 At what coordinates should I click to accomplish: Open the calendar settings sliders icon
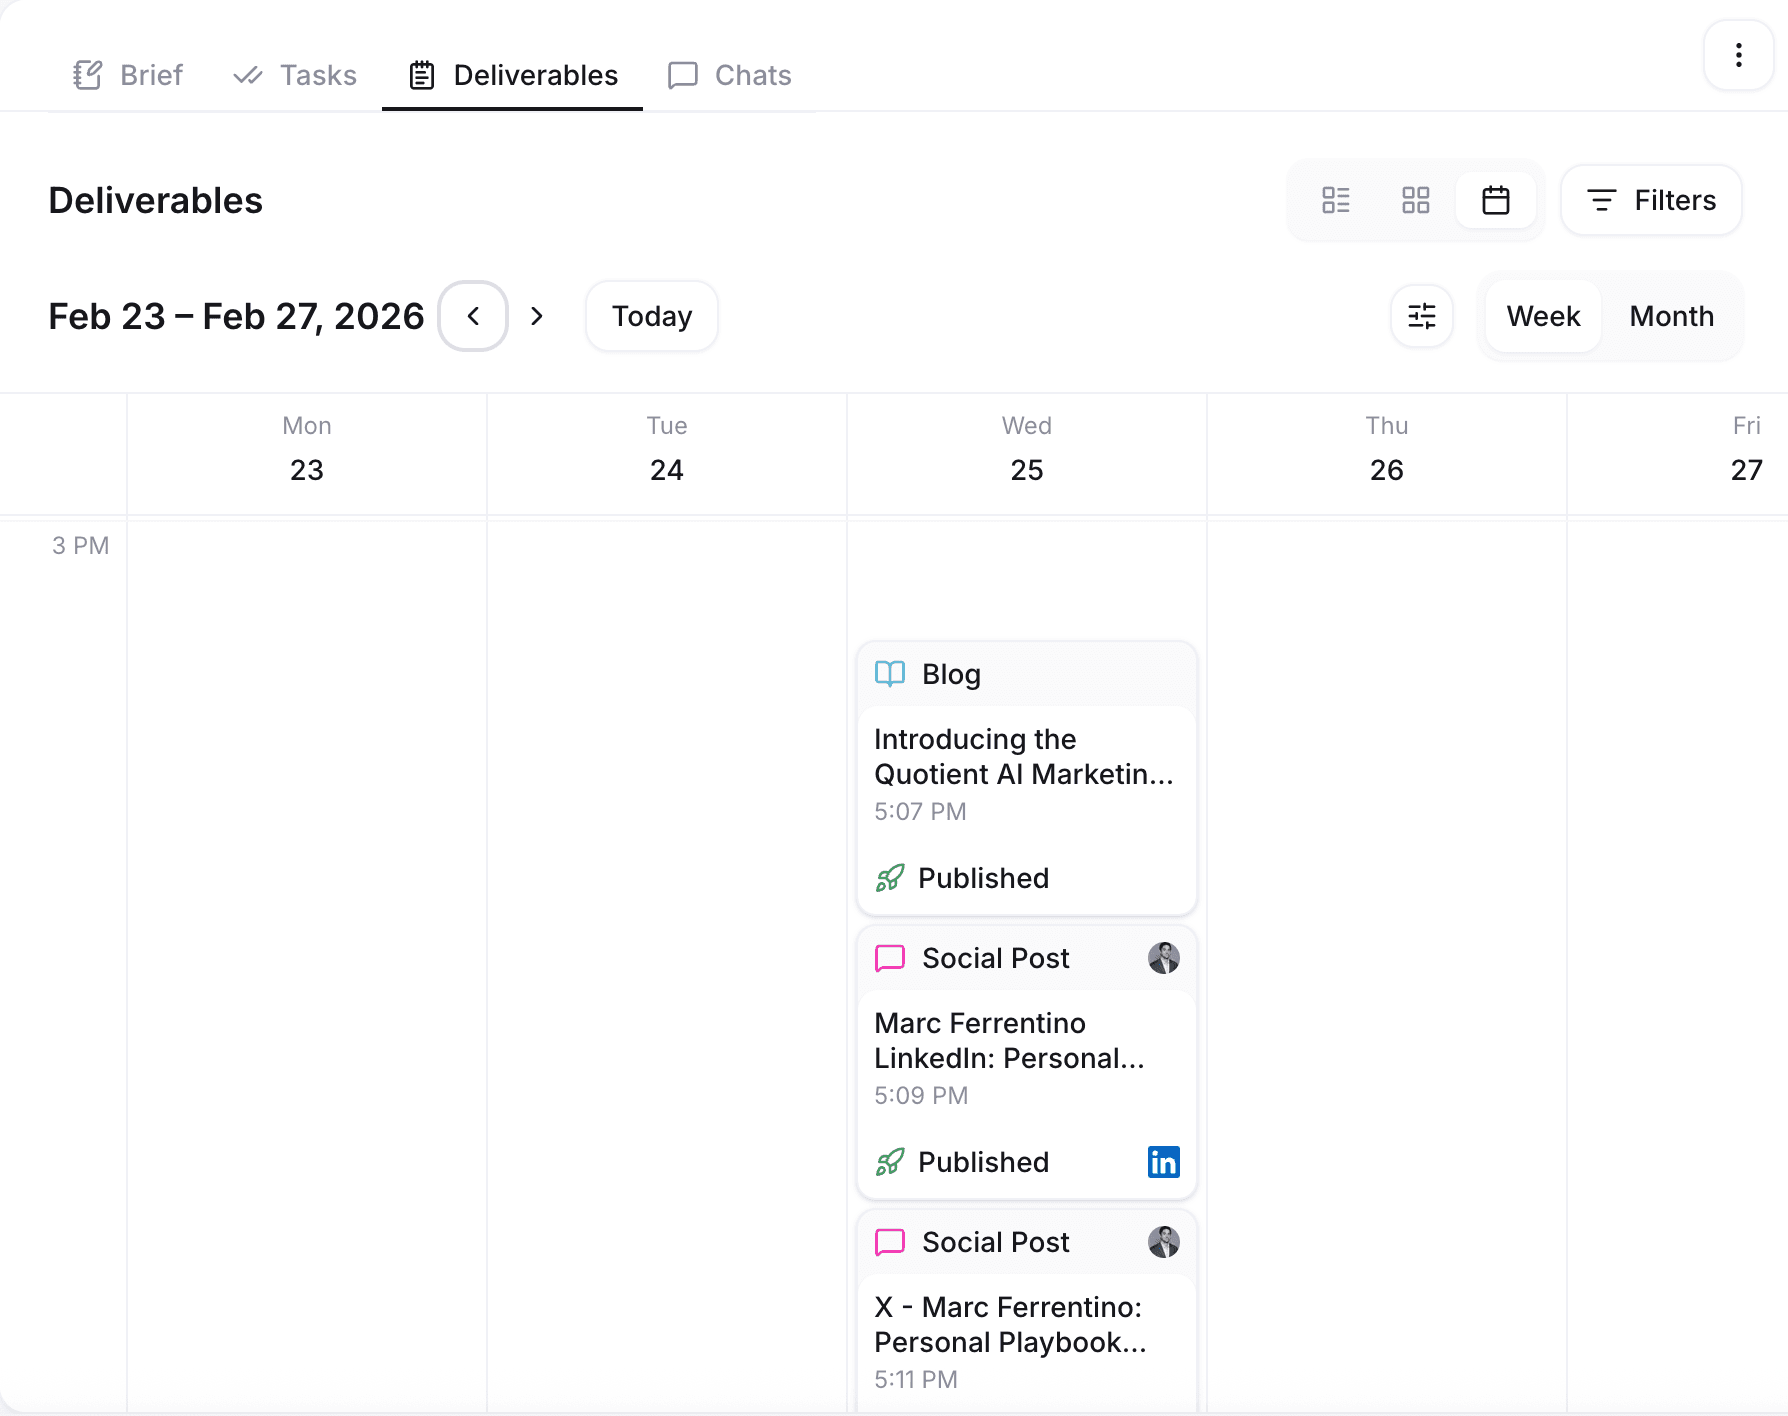[1421, 316]
